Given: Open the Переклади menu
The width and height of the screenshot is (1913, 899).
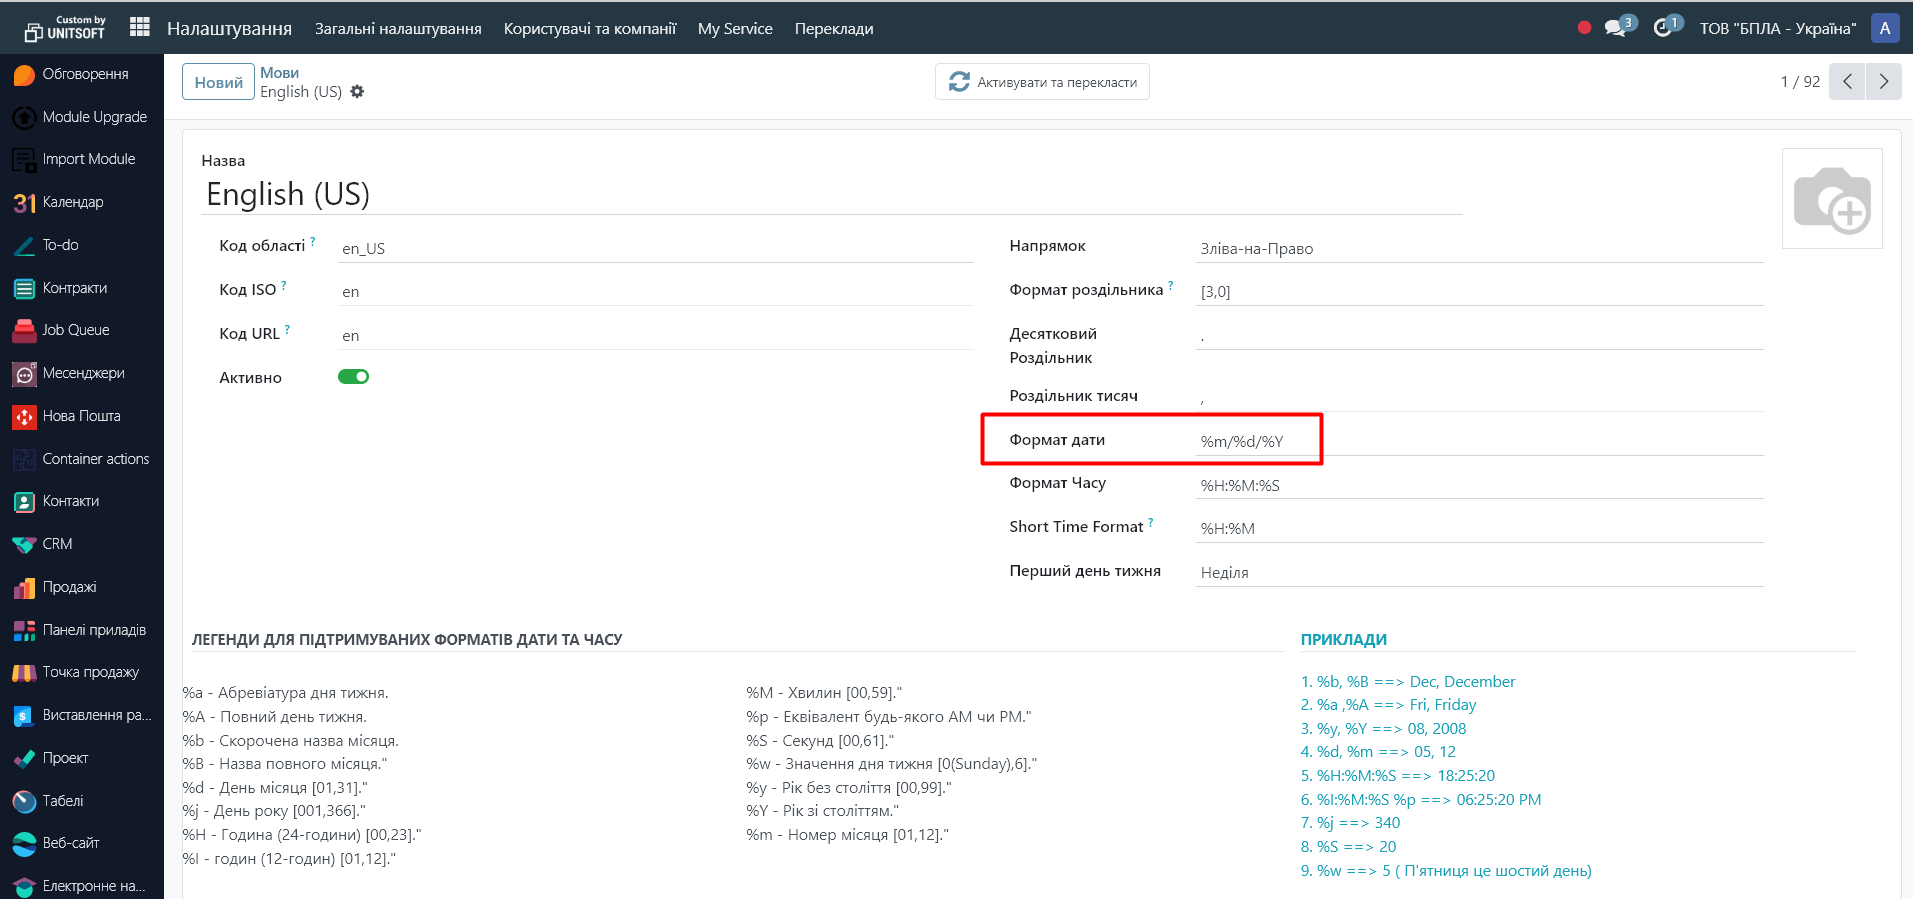Looking at the screenshot, I should [834, 29].
